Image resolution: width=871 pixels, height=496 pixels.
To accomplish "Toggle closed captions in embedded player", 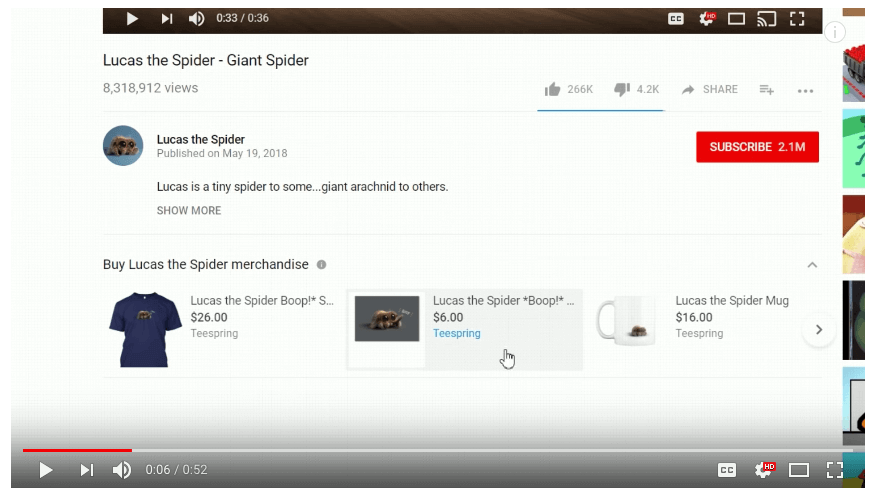I will 675,19.
